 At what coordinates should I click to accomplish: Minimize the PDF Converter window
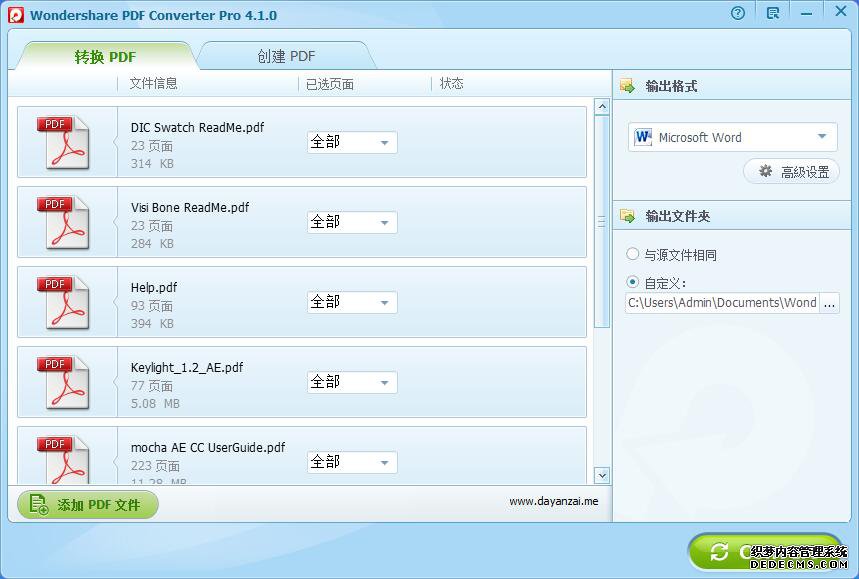(x=806, y=13)
